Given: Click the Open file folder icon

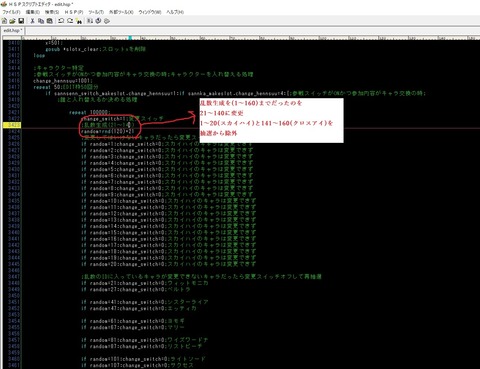Looking at the screenshot, I should point(12,21).
